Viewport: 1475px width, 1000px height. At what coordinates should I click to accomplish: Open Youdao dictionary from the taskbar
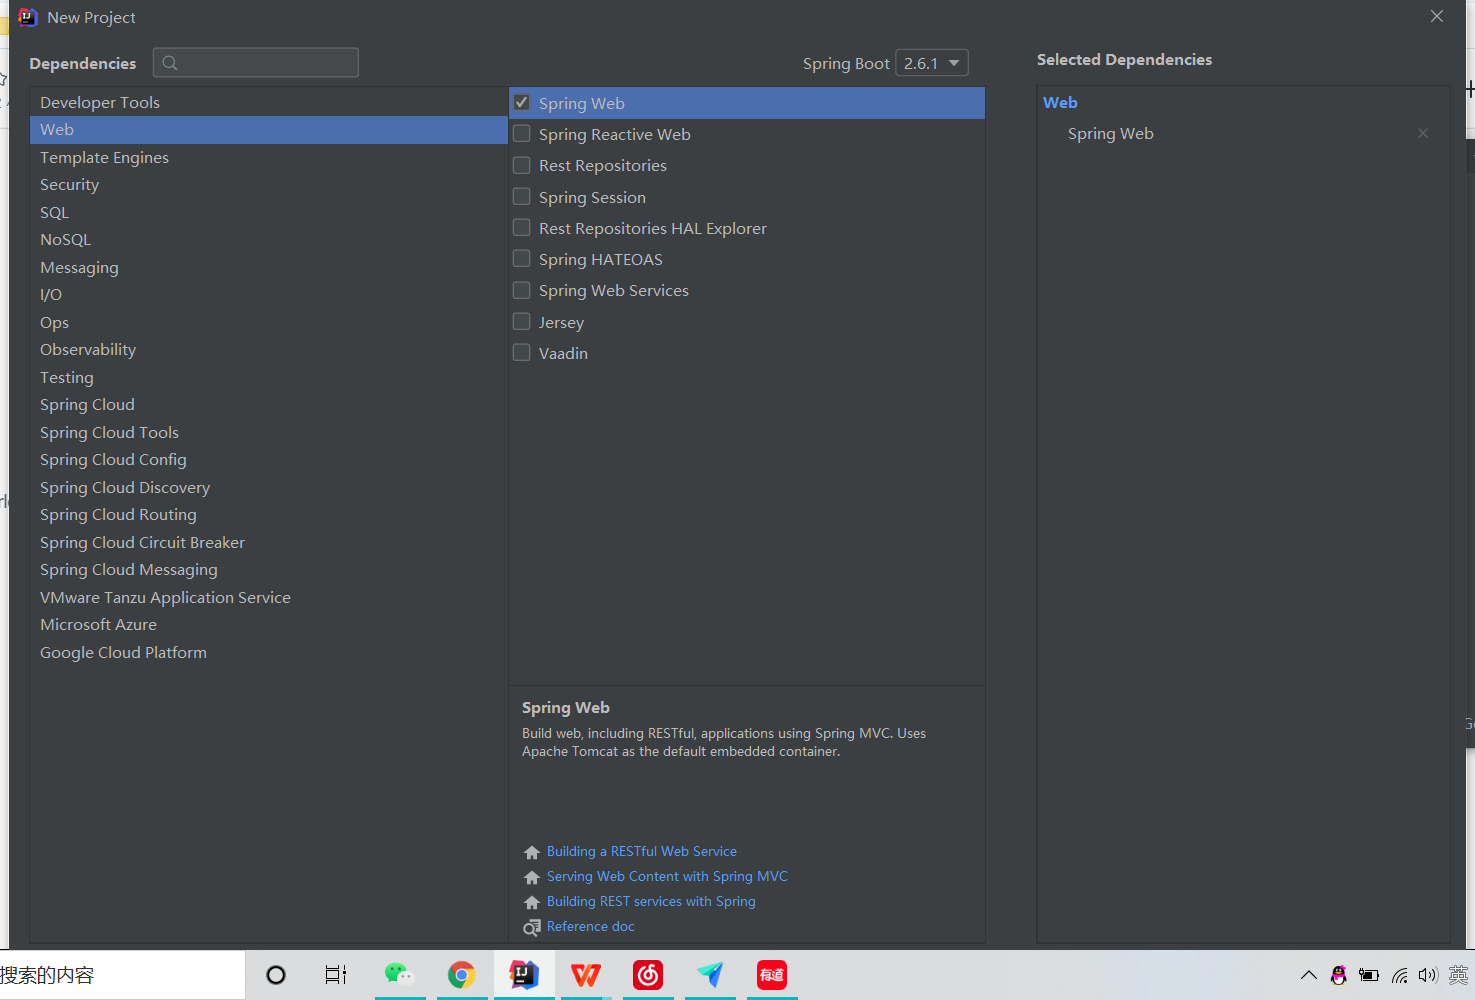[772, 975]
